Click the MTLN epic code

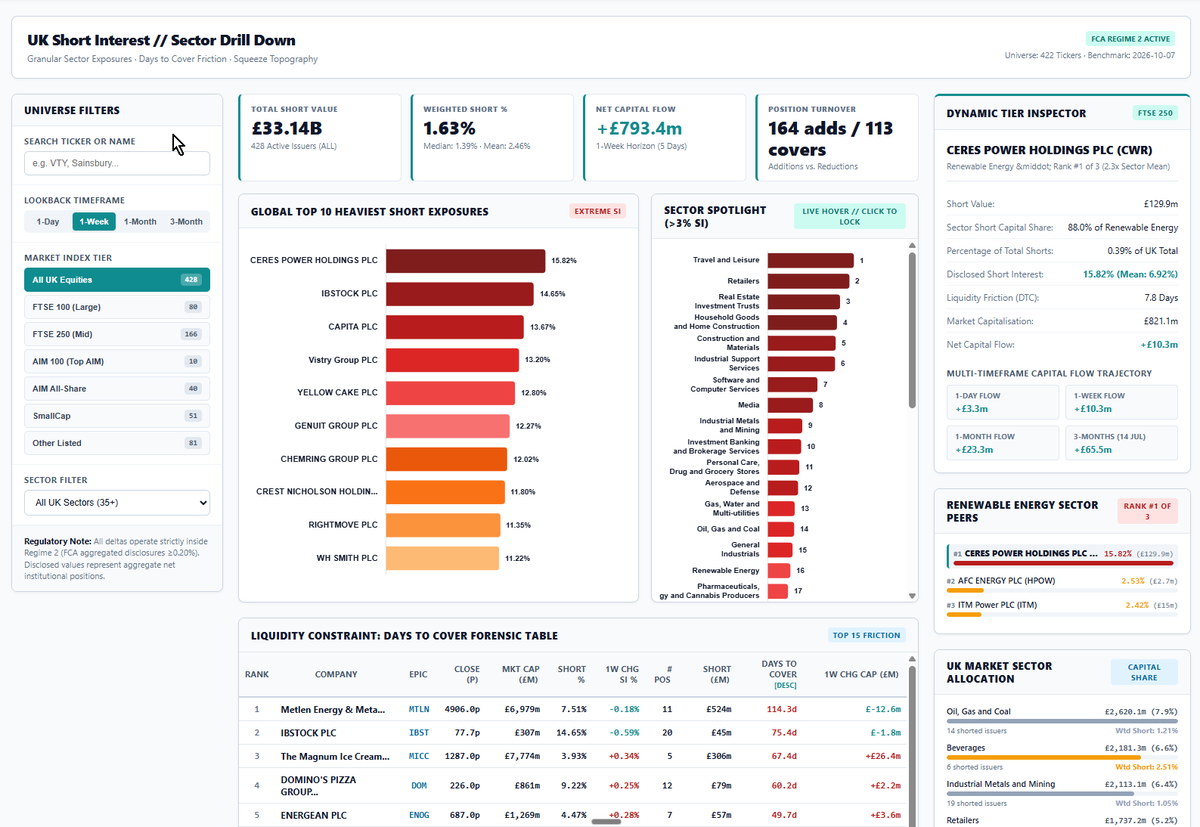click(419, 709)
